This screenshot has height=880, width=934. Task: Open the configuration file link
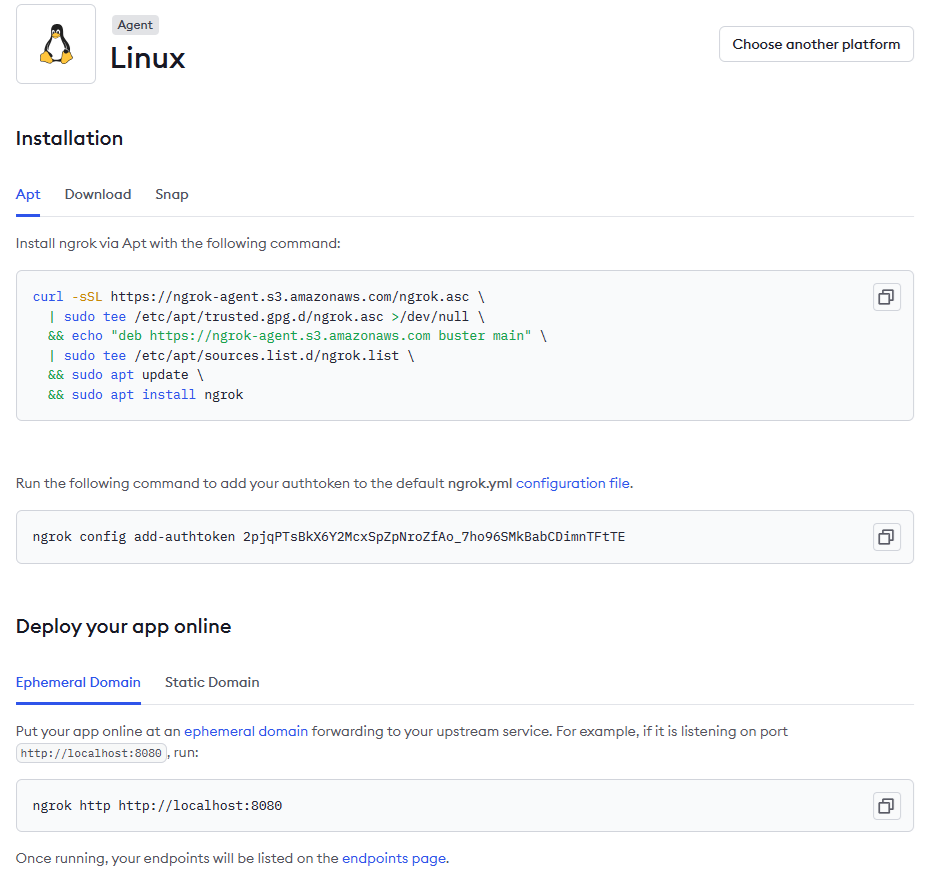pyautogui.click(x=572, y=483)
